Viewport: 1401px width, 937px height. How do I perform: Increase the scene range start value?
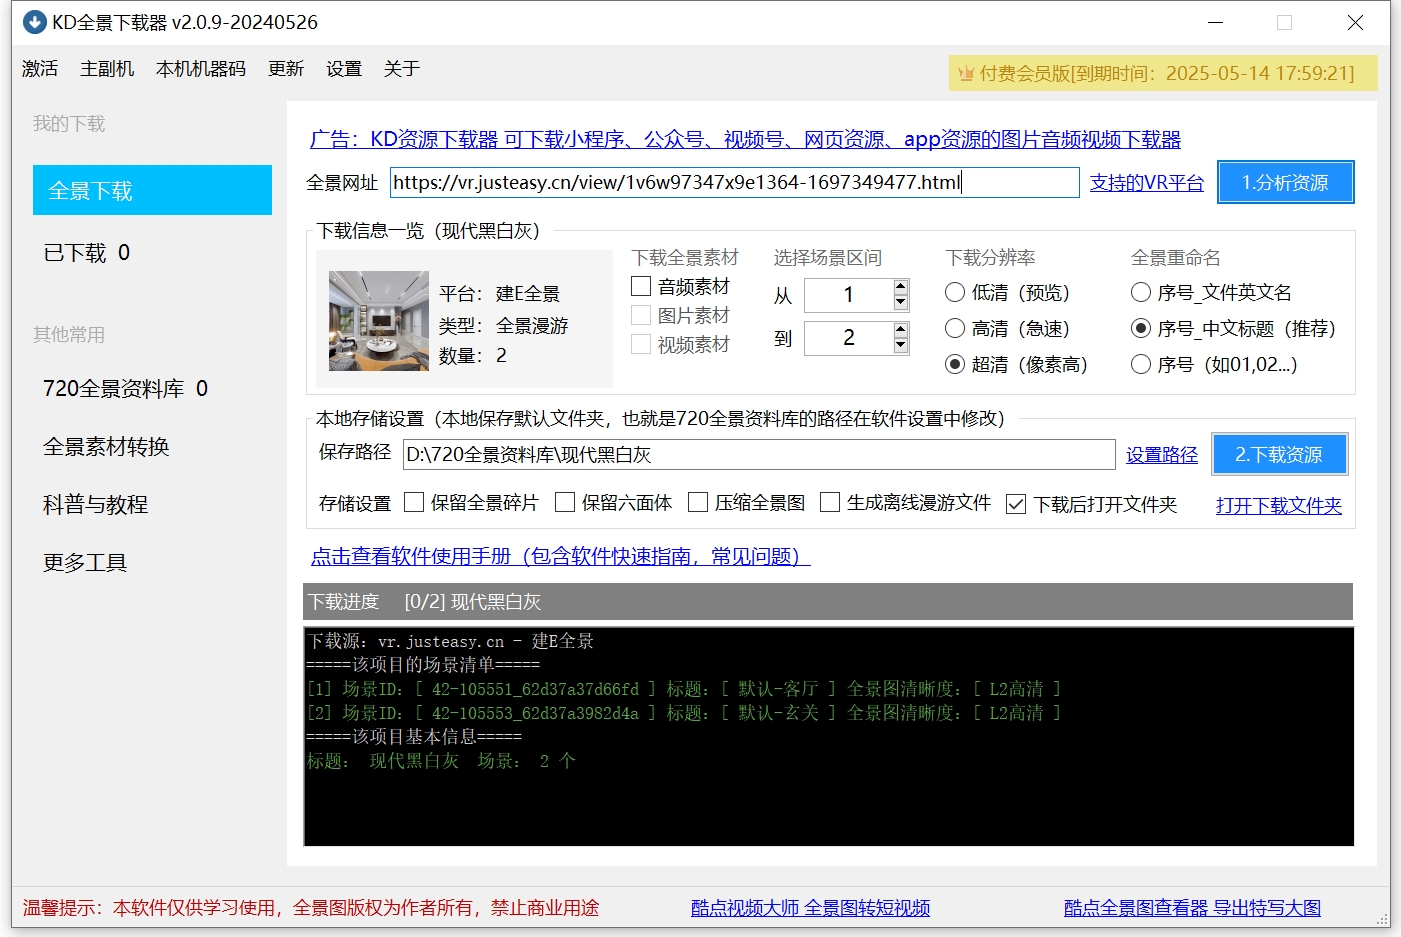click(901, 287)
